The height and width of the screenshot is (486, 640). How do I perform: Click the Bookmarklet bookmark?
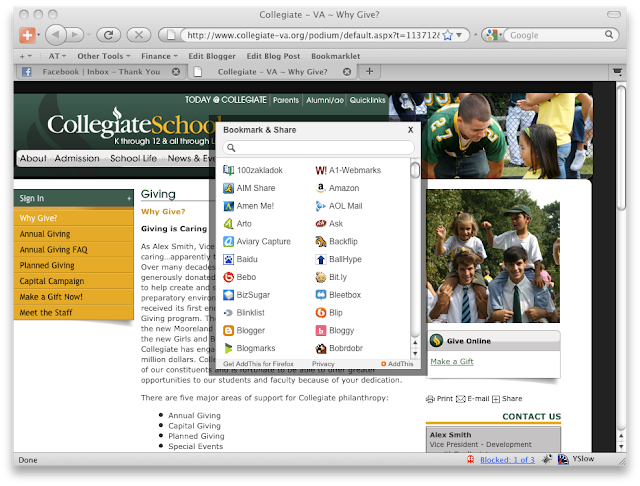(x=336, y=56)
